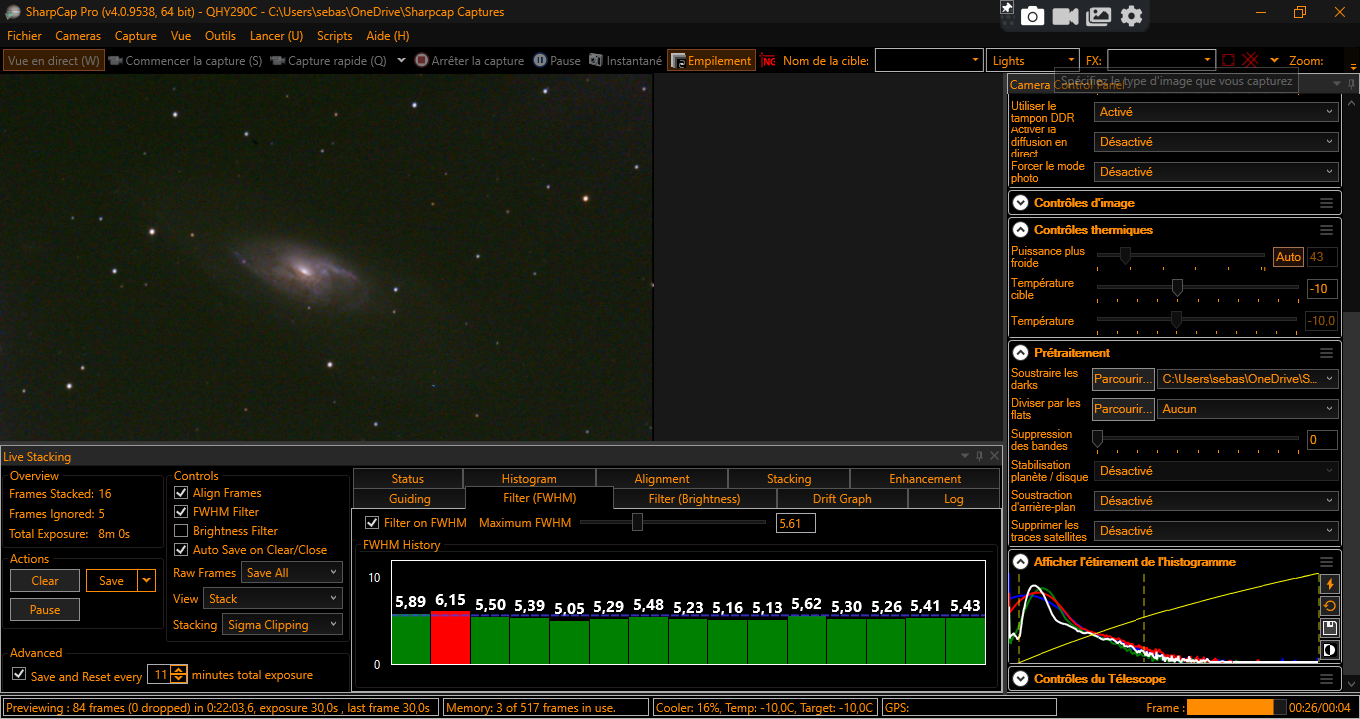Viewport: 1360px width, 719px height.
Task: Reset histogram stretch with circular arrow icon
Action: pyautogui.click(x=1330, y=606)
